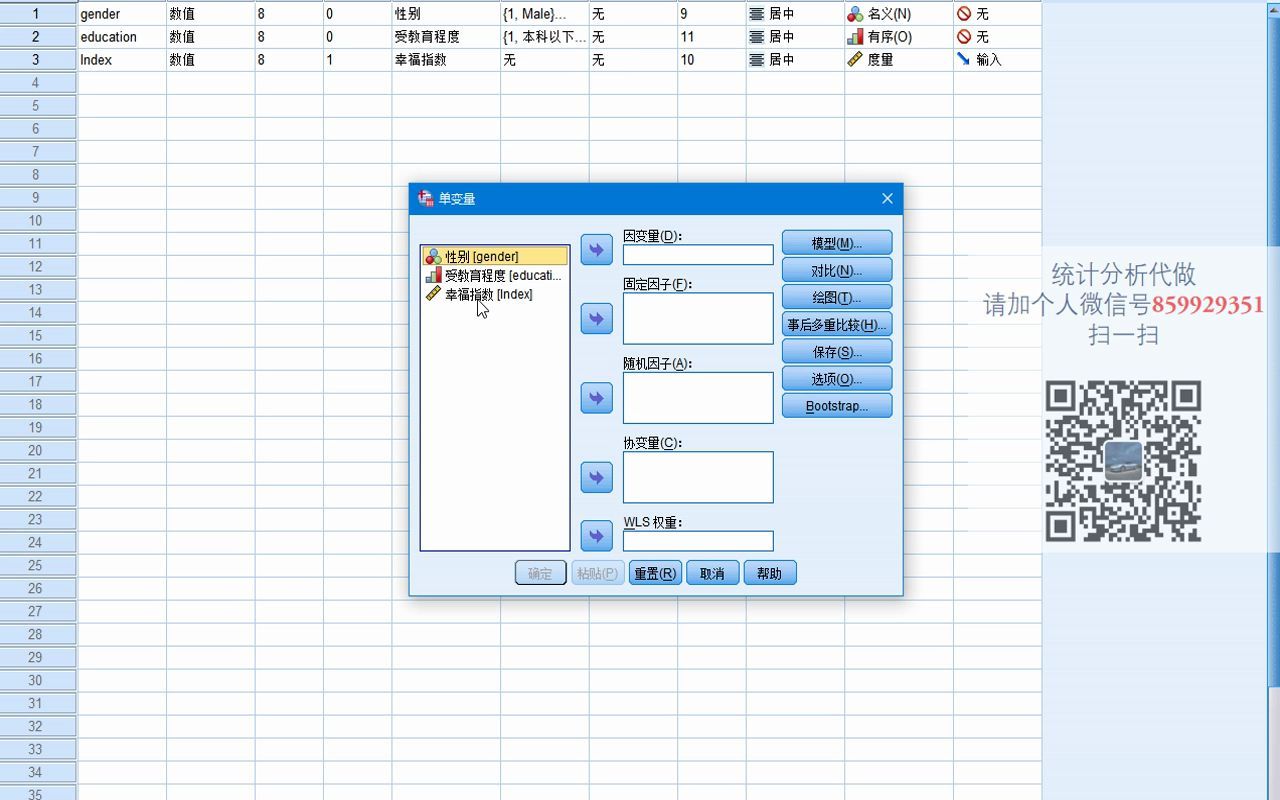1280x800 pixels.
Task: Open 事后多重比较(H)... dialog
Action: point(837,324)
